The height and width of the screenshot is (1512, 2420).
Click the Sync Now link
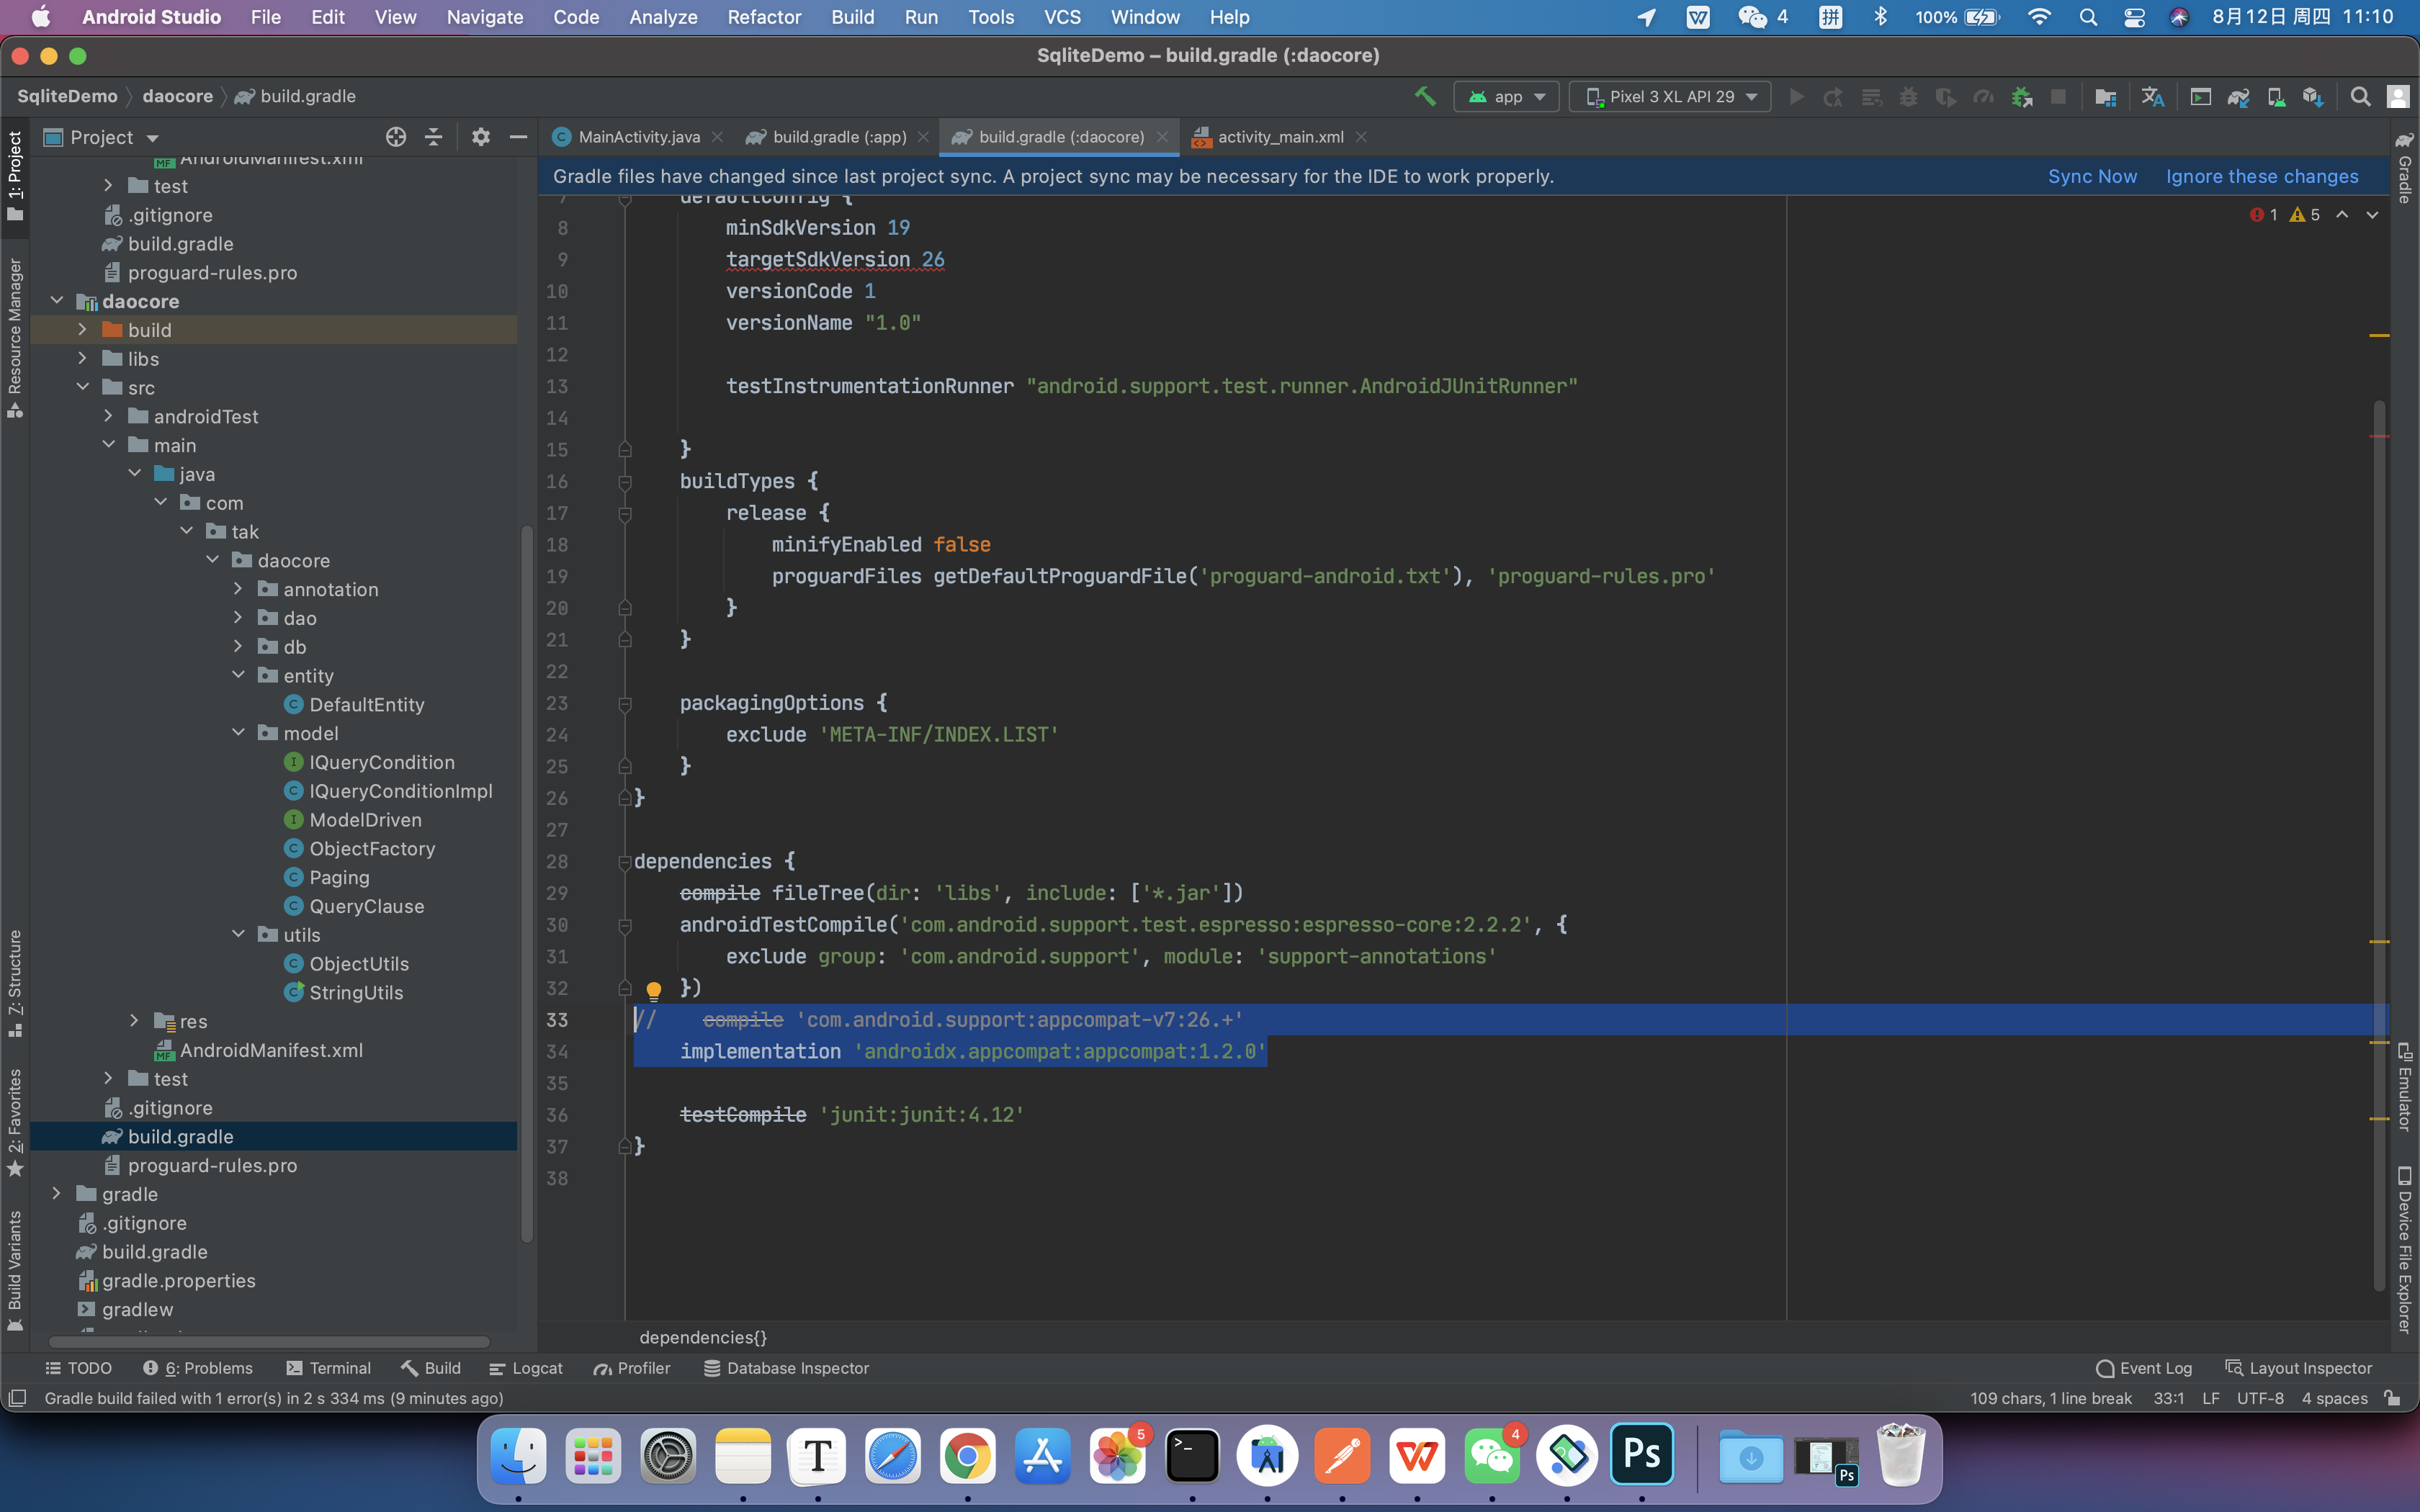(x=2092, y=176)
